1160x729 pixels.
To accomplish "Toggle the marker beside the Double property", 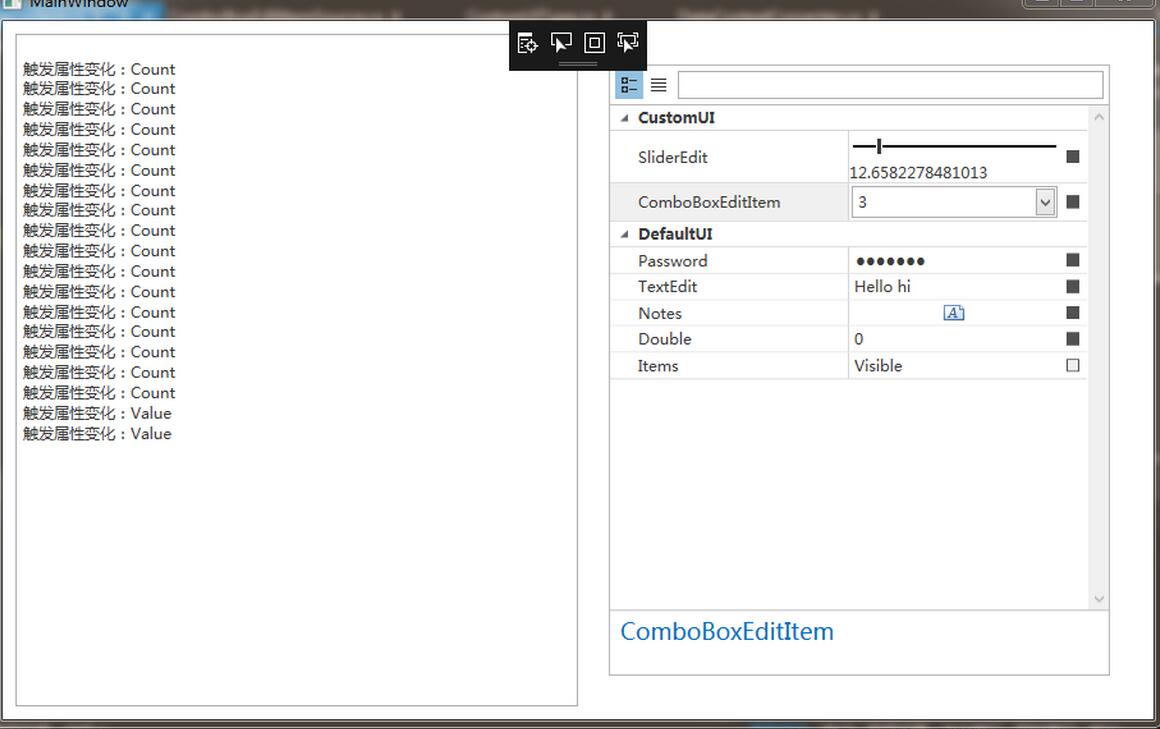I will tap(1072, 339).
